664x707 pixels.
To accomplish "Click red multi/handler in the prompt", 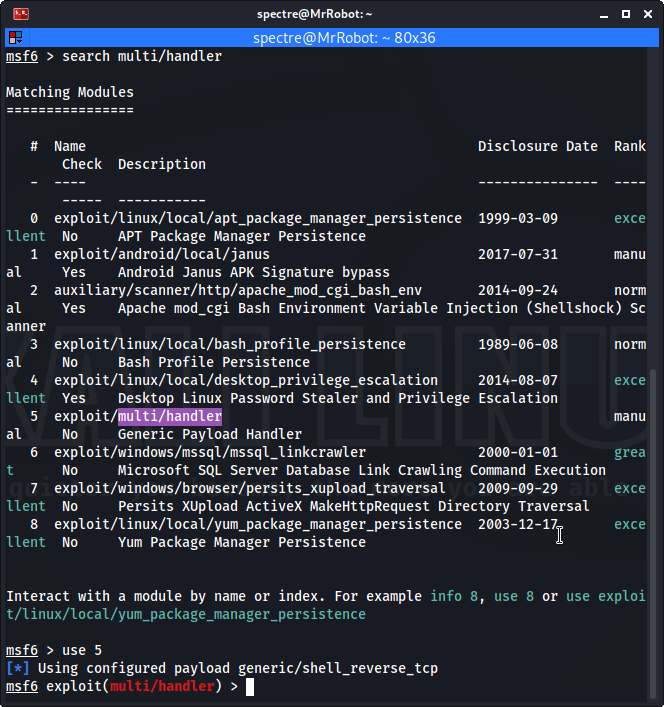I will [x=162, y=686].
